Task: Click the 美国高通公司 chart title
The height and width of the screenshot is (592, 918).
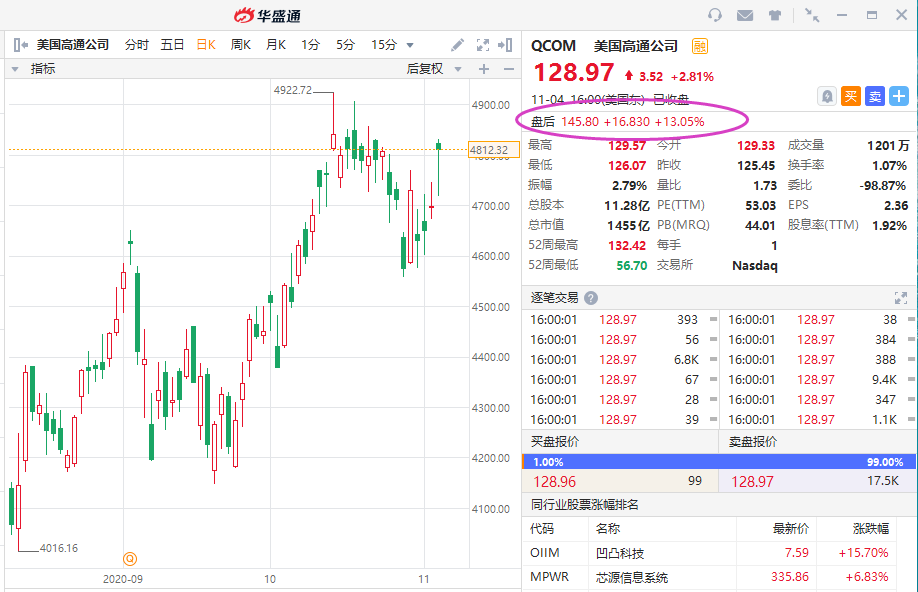Action: 73,45
